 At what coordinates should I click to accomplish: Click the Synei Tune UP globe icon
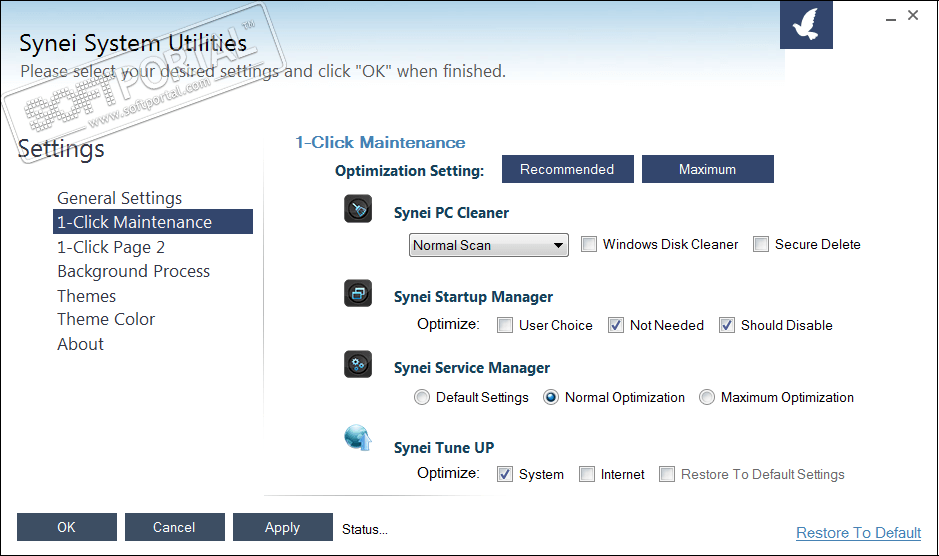(x=358, y=438)
